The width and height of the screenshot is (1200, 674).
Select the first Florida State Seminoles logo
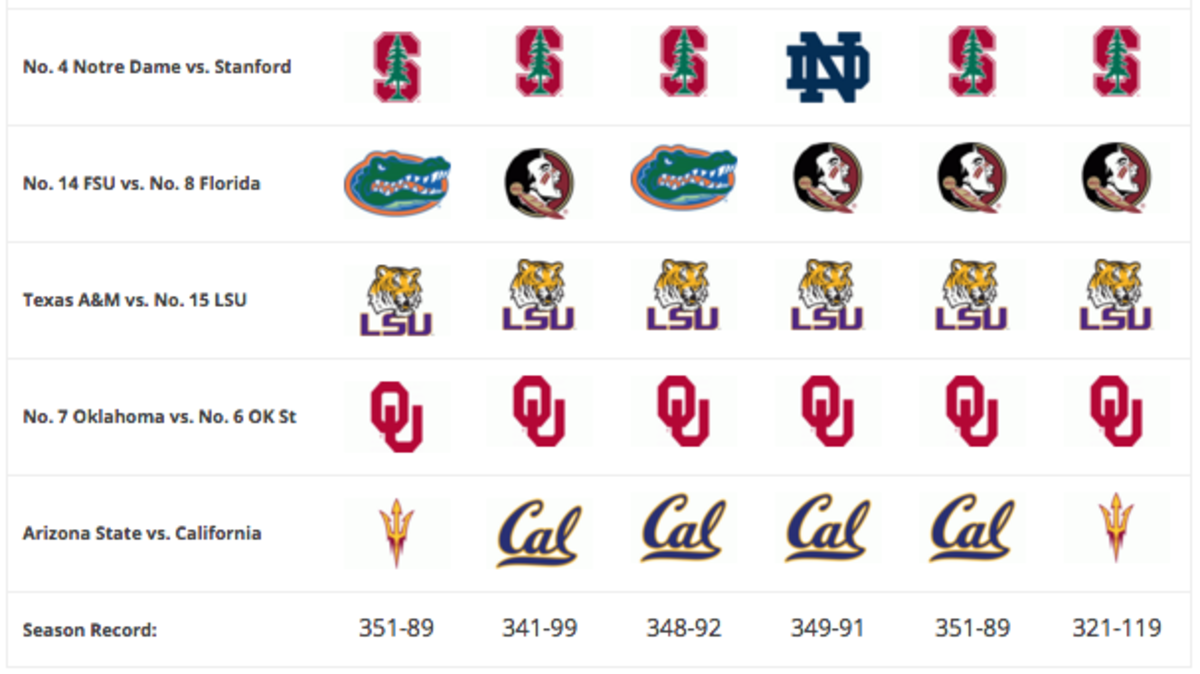pos(540,183)
